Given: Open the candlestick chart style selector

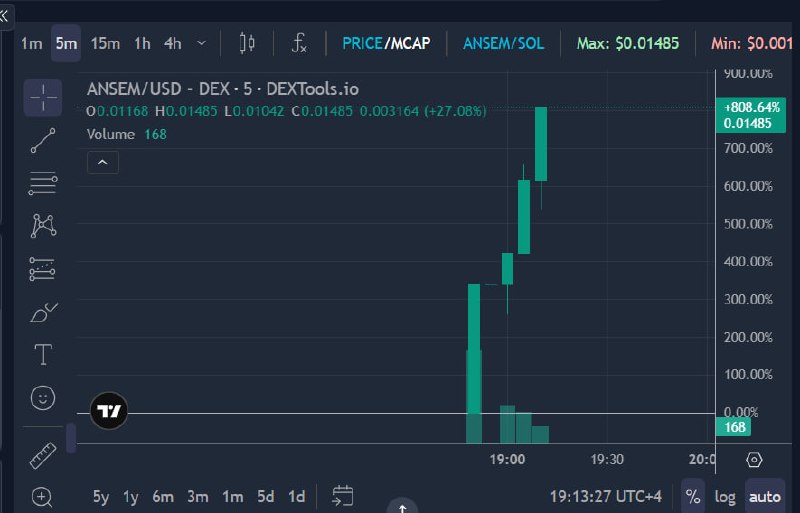Looking at the screenshot, I should click(x=247, y=43).
